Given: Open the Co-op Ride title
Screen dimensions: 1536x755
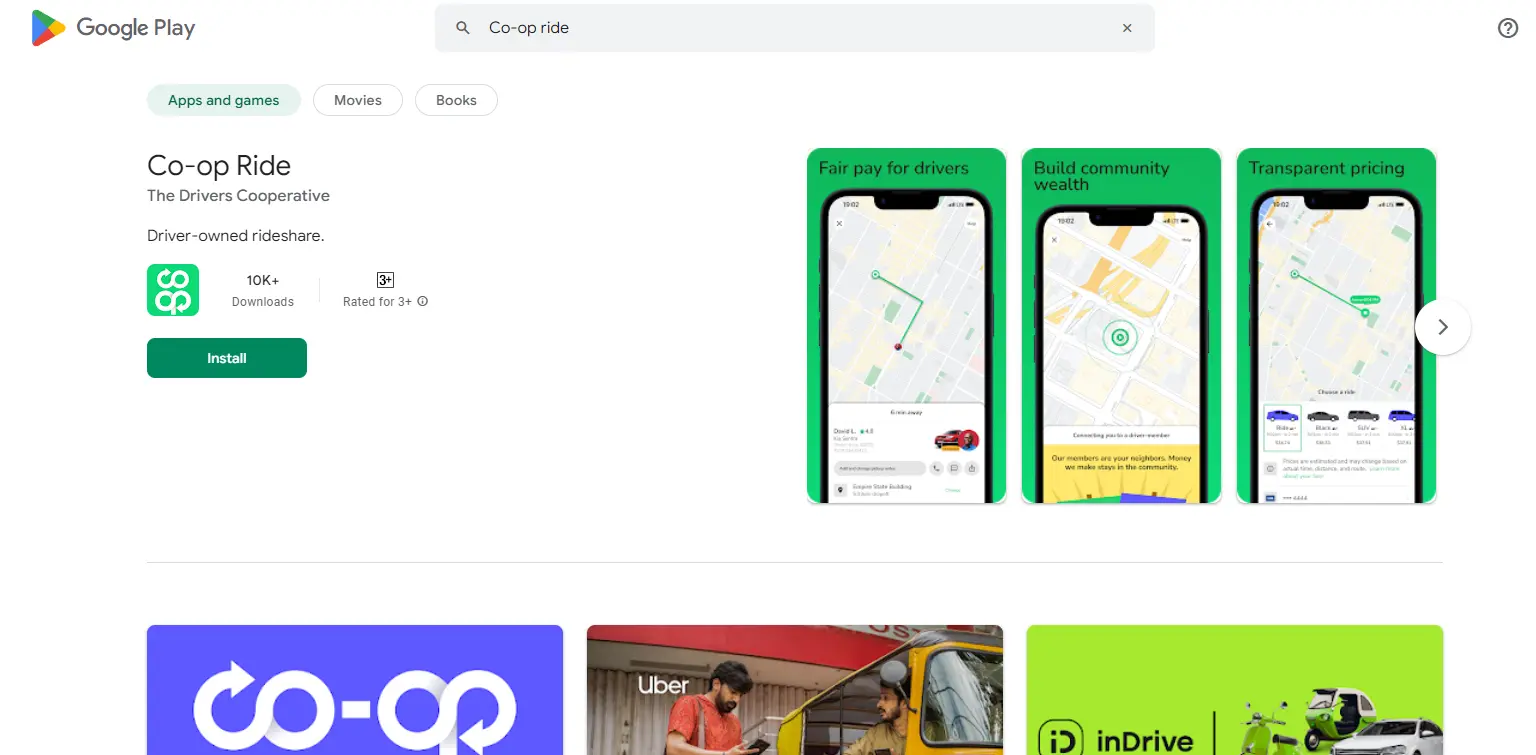Looking at the screenshot, I should click(219, 165).
